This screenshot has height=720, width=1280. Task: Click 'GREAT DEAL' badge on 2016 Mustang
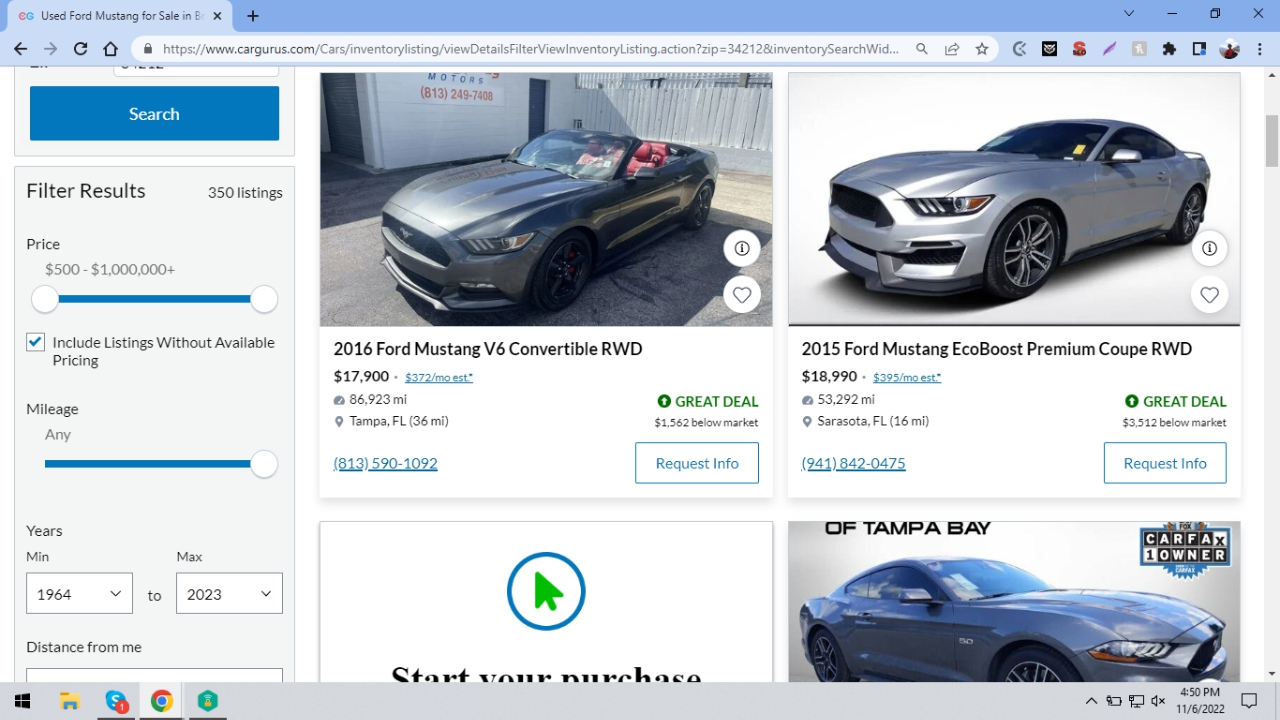pyautogui.click(x=708, y=401)
